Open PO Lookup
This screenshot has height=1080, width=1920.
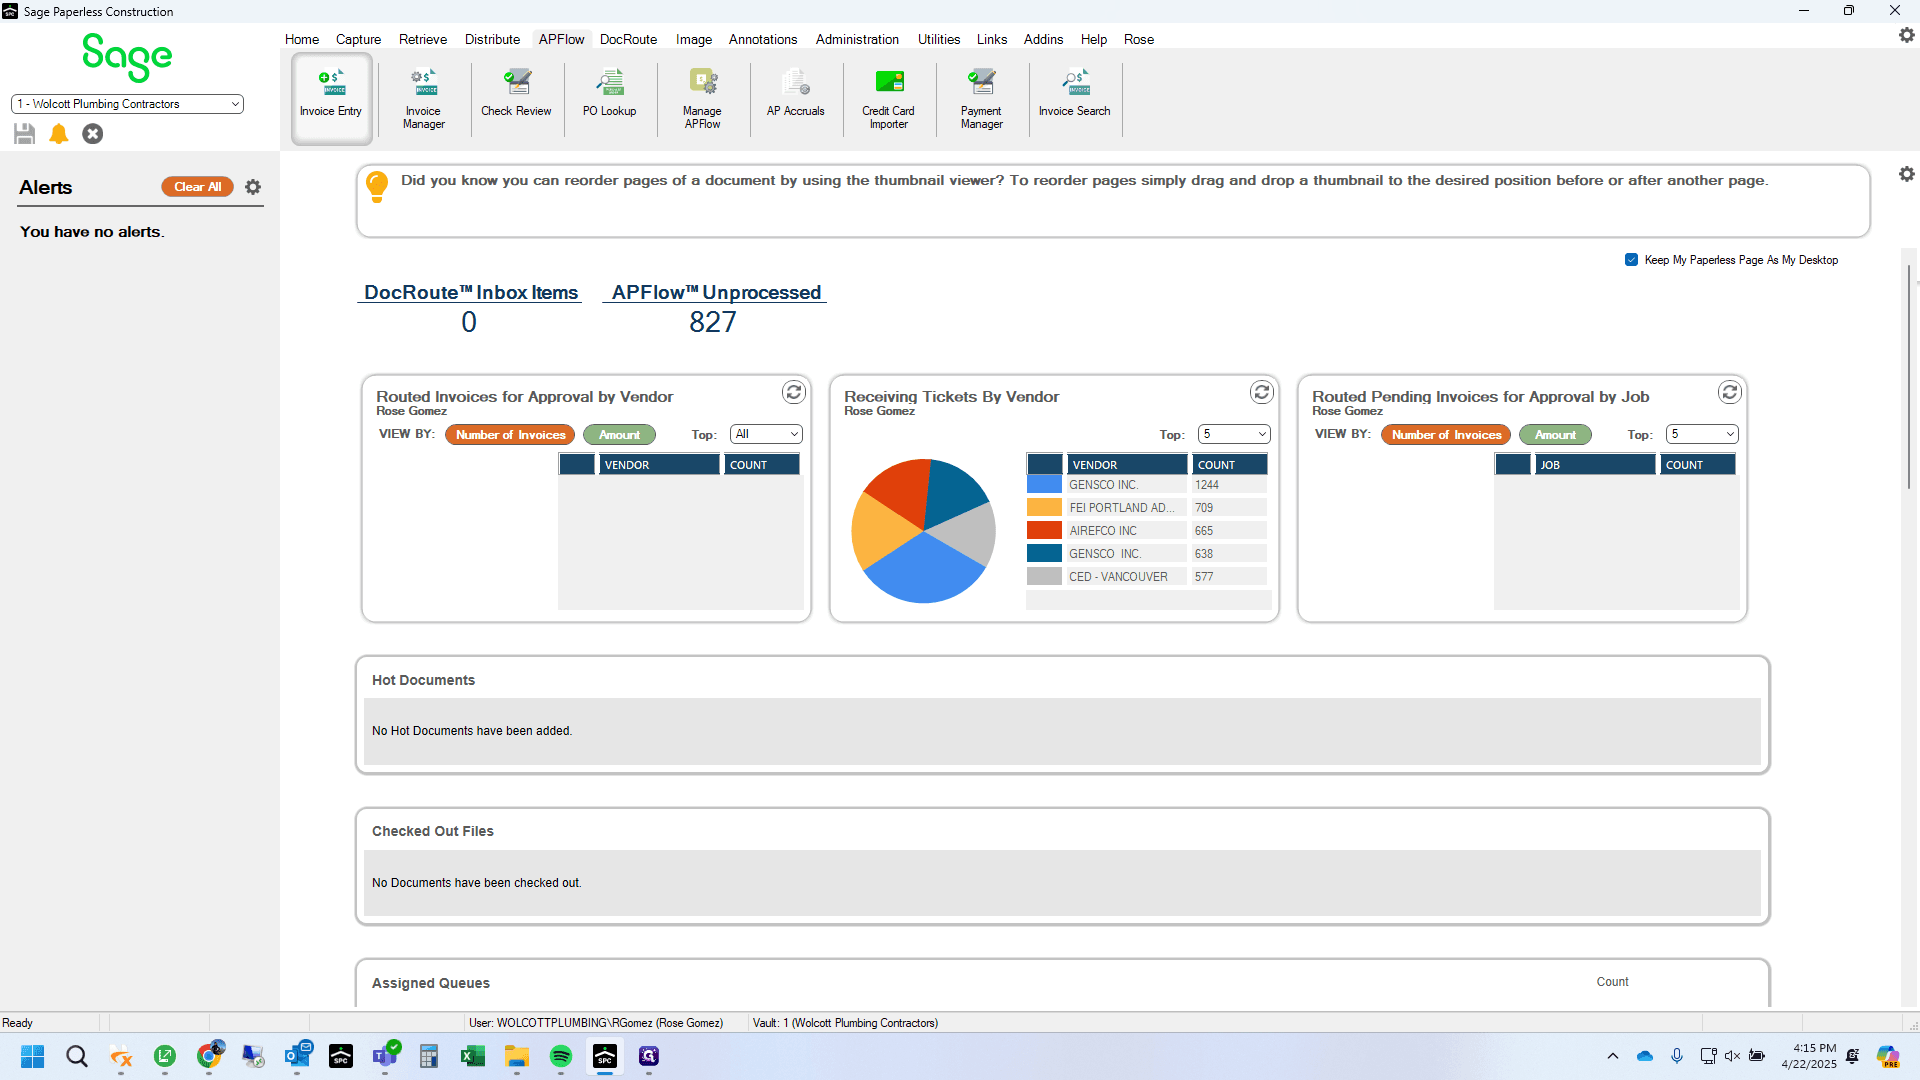coord(609,97)
